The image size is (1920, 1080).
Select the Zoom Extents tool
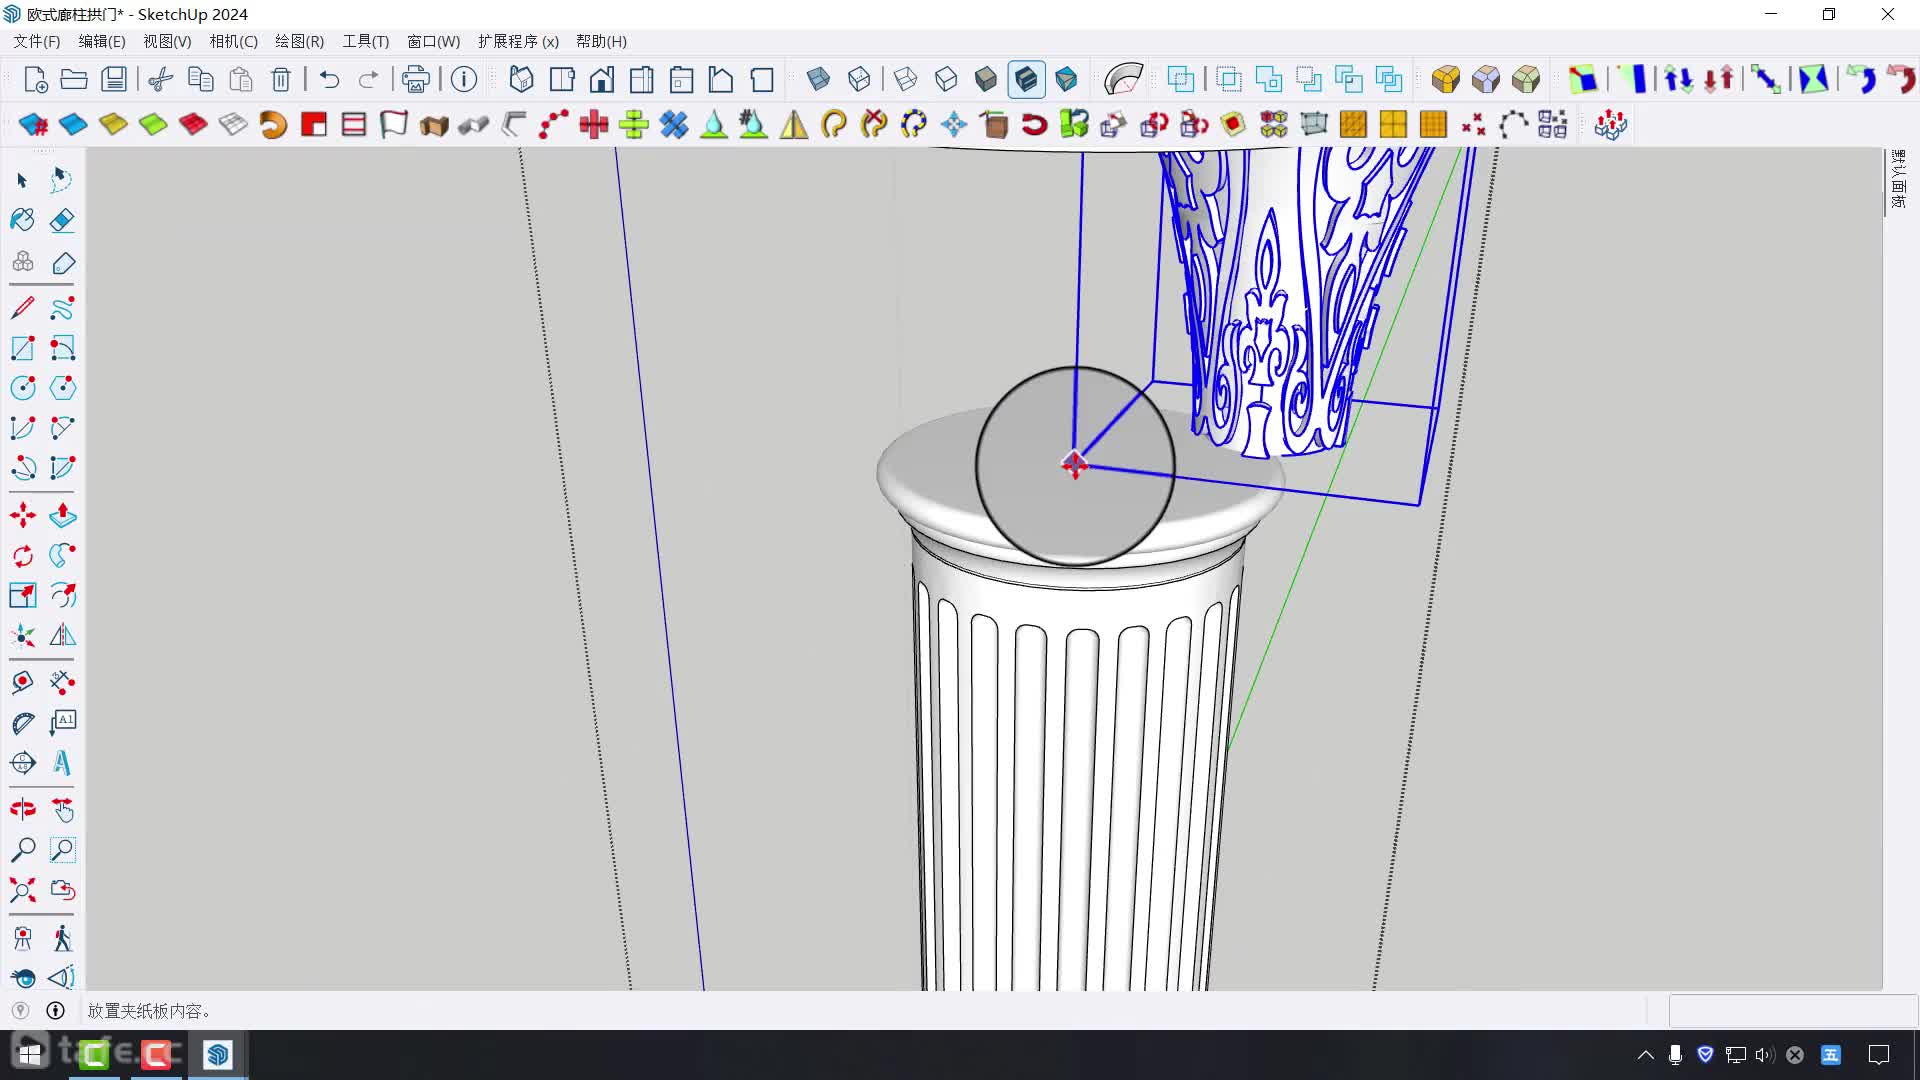[22, 890]
